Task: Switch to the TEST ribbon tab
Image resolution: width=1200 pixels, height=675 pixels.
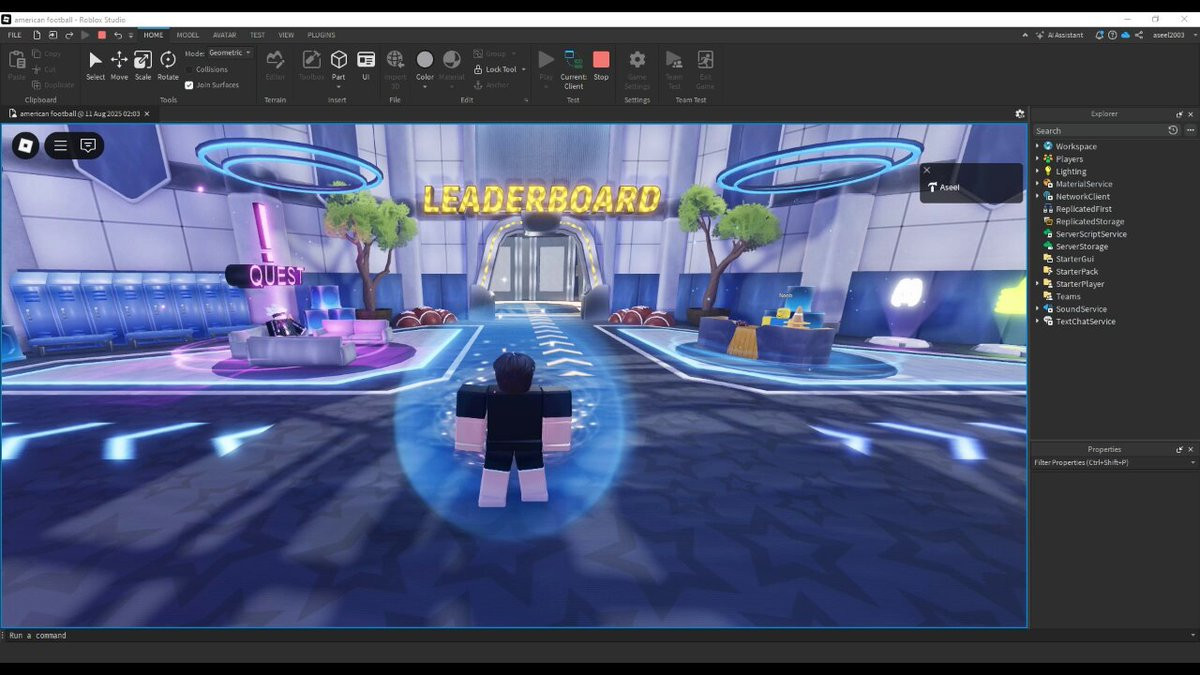Action: point(257,35)
